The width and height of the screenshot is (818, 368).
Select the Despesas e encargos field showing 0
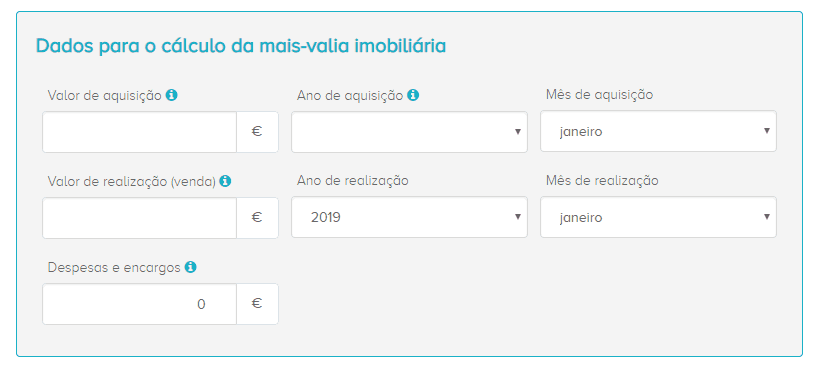click(139, 304)
